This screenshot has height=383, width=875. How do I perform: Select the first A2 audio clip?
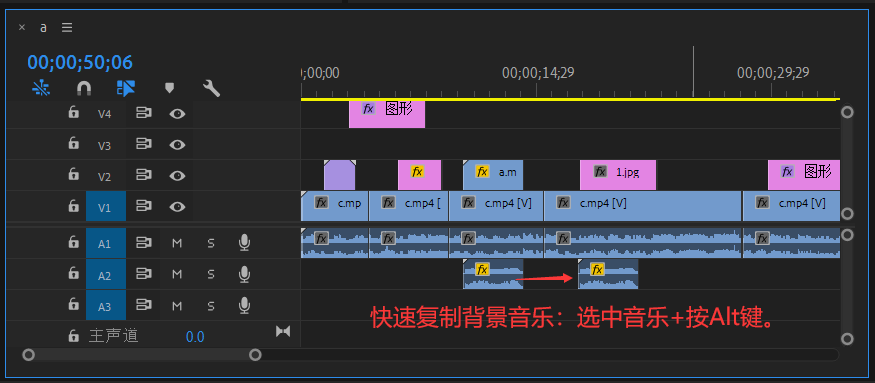(493, 274)
